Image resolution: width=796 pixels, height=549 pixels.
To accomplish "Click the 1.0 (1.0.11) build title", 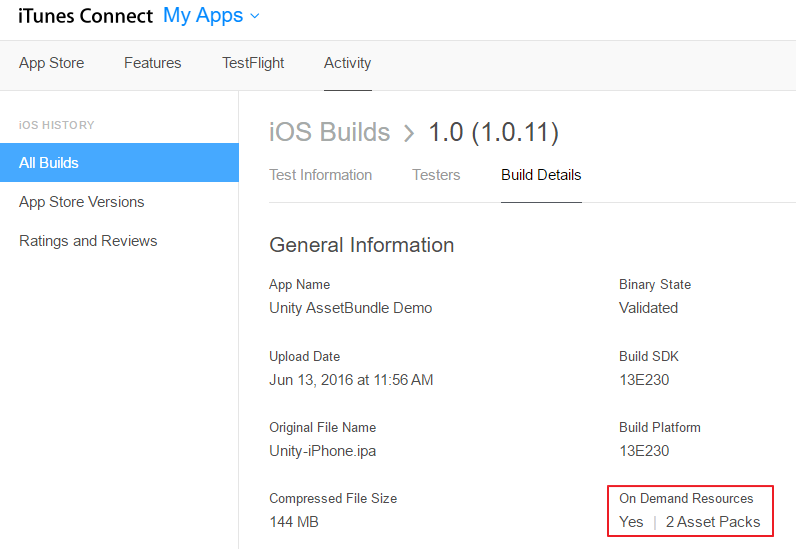I will click(x=493, y=132).
